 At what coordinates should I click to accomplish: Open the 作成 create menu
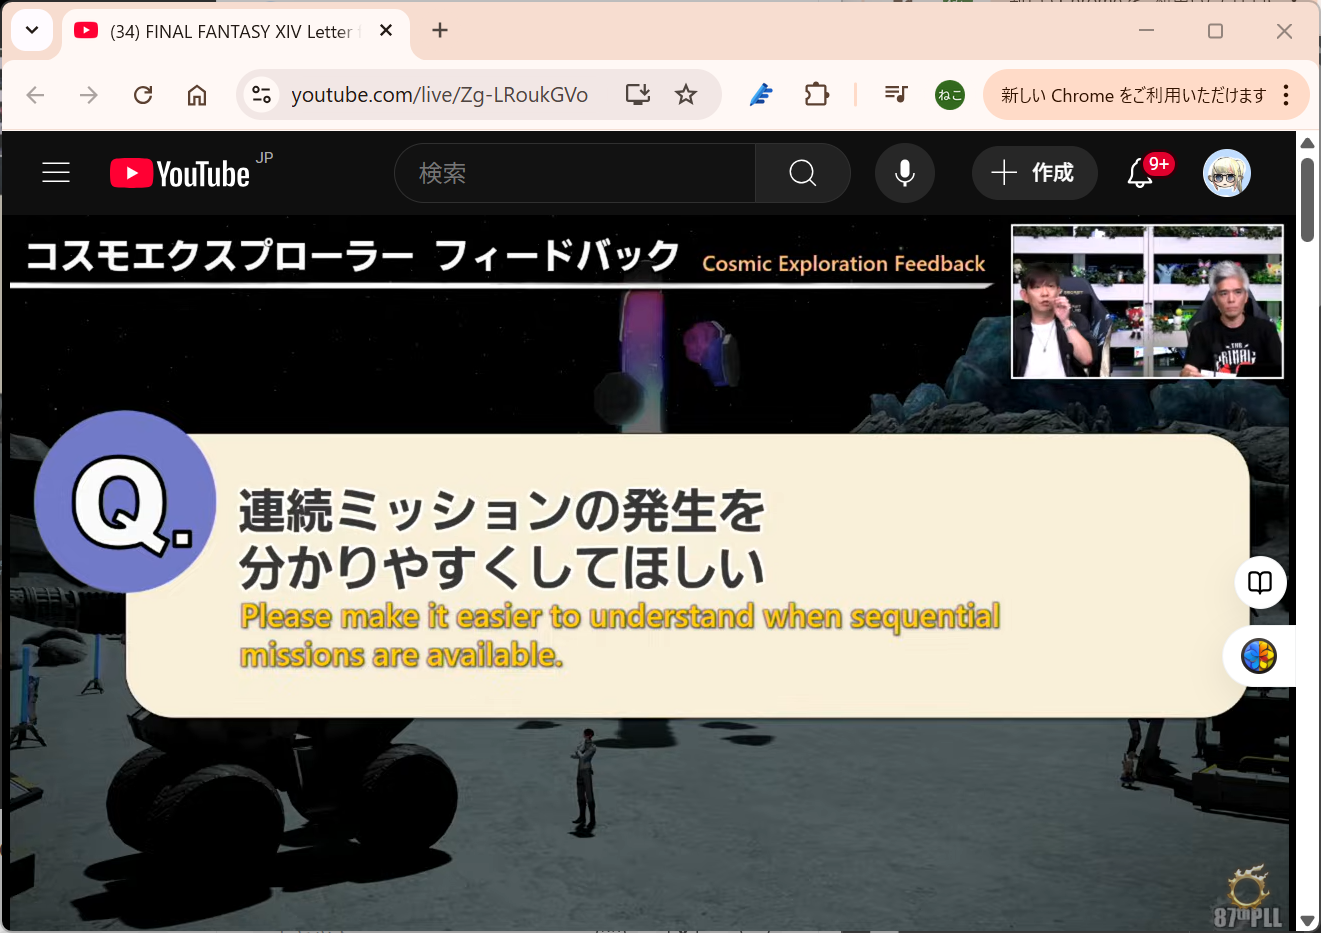tap(1034, 173)
